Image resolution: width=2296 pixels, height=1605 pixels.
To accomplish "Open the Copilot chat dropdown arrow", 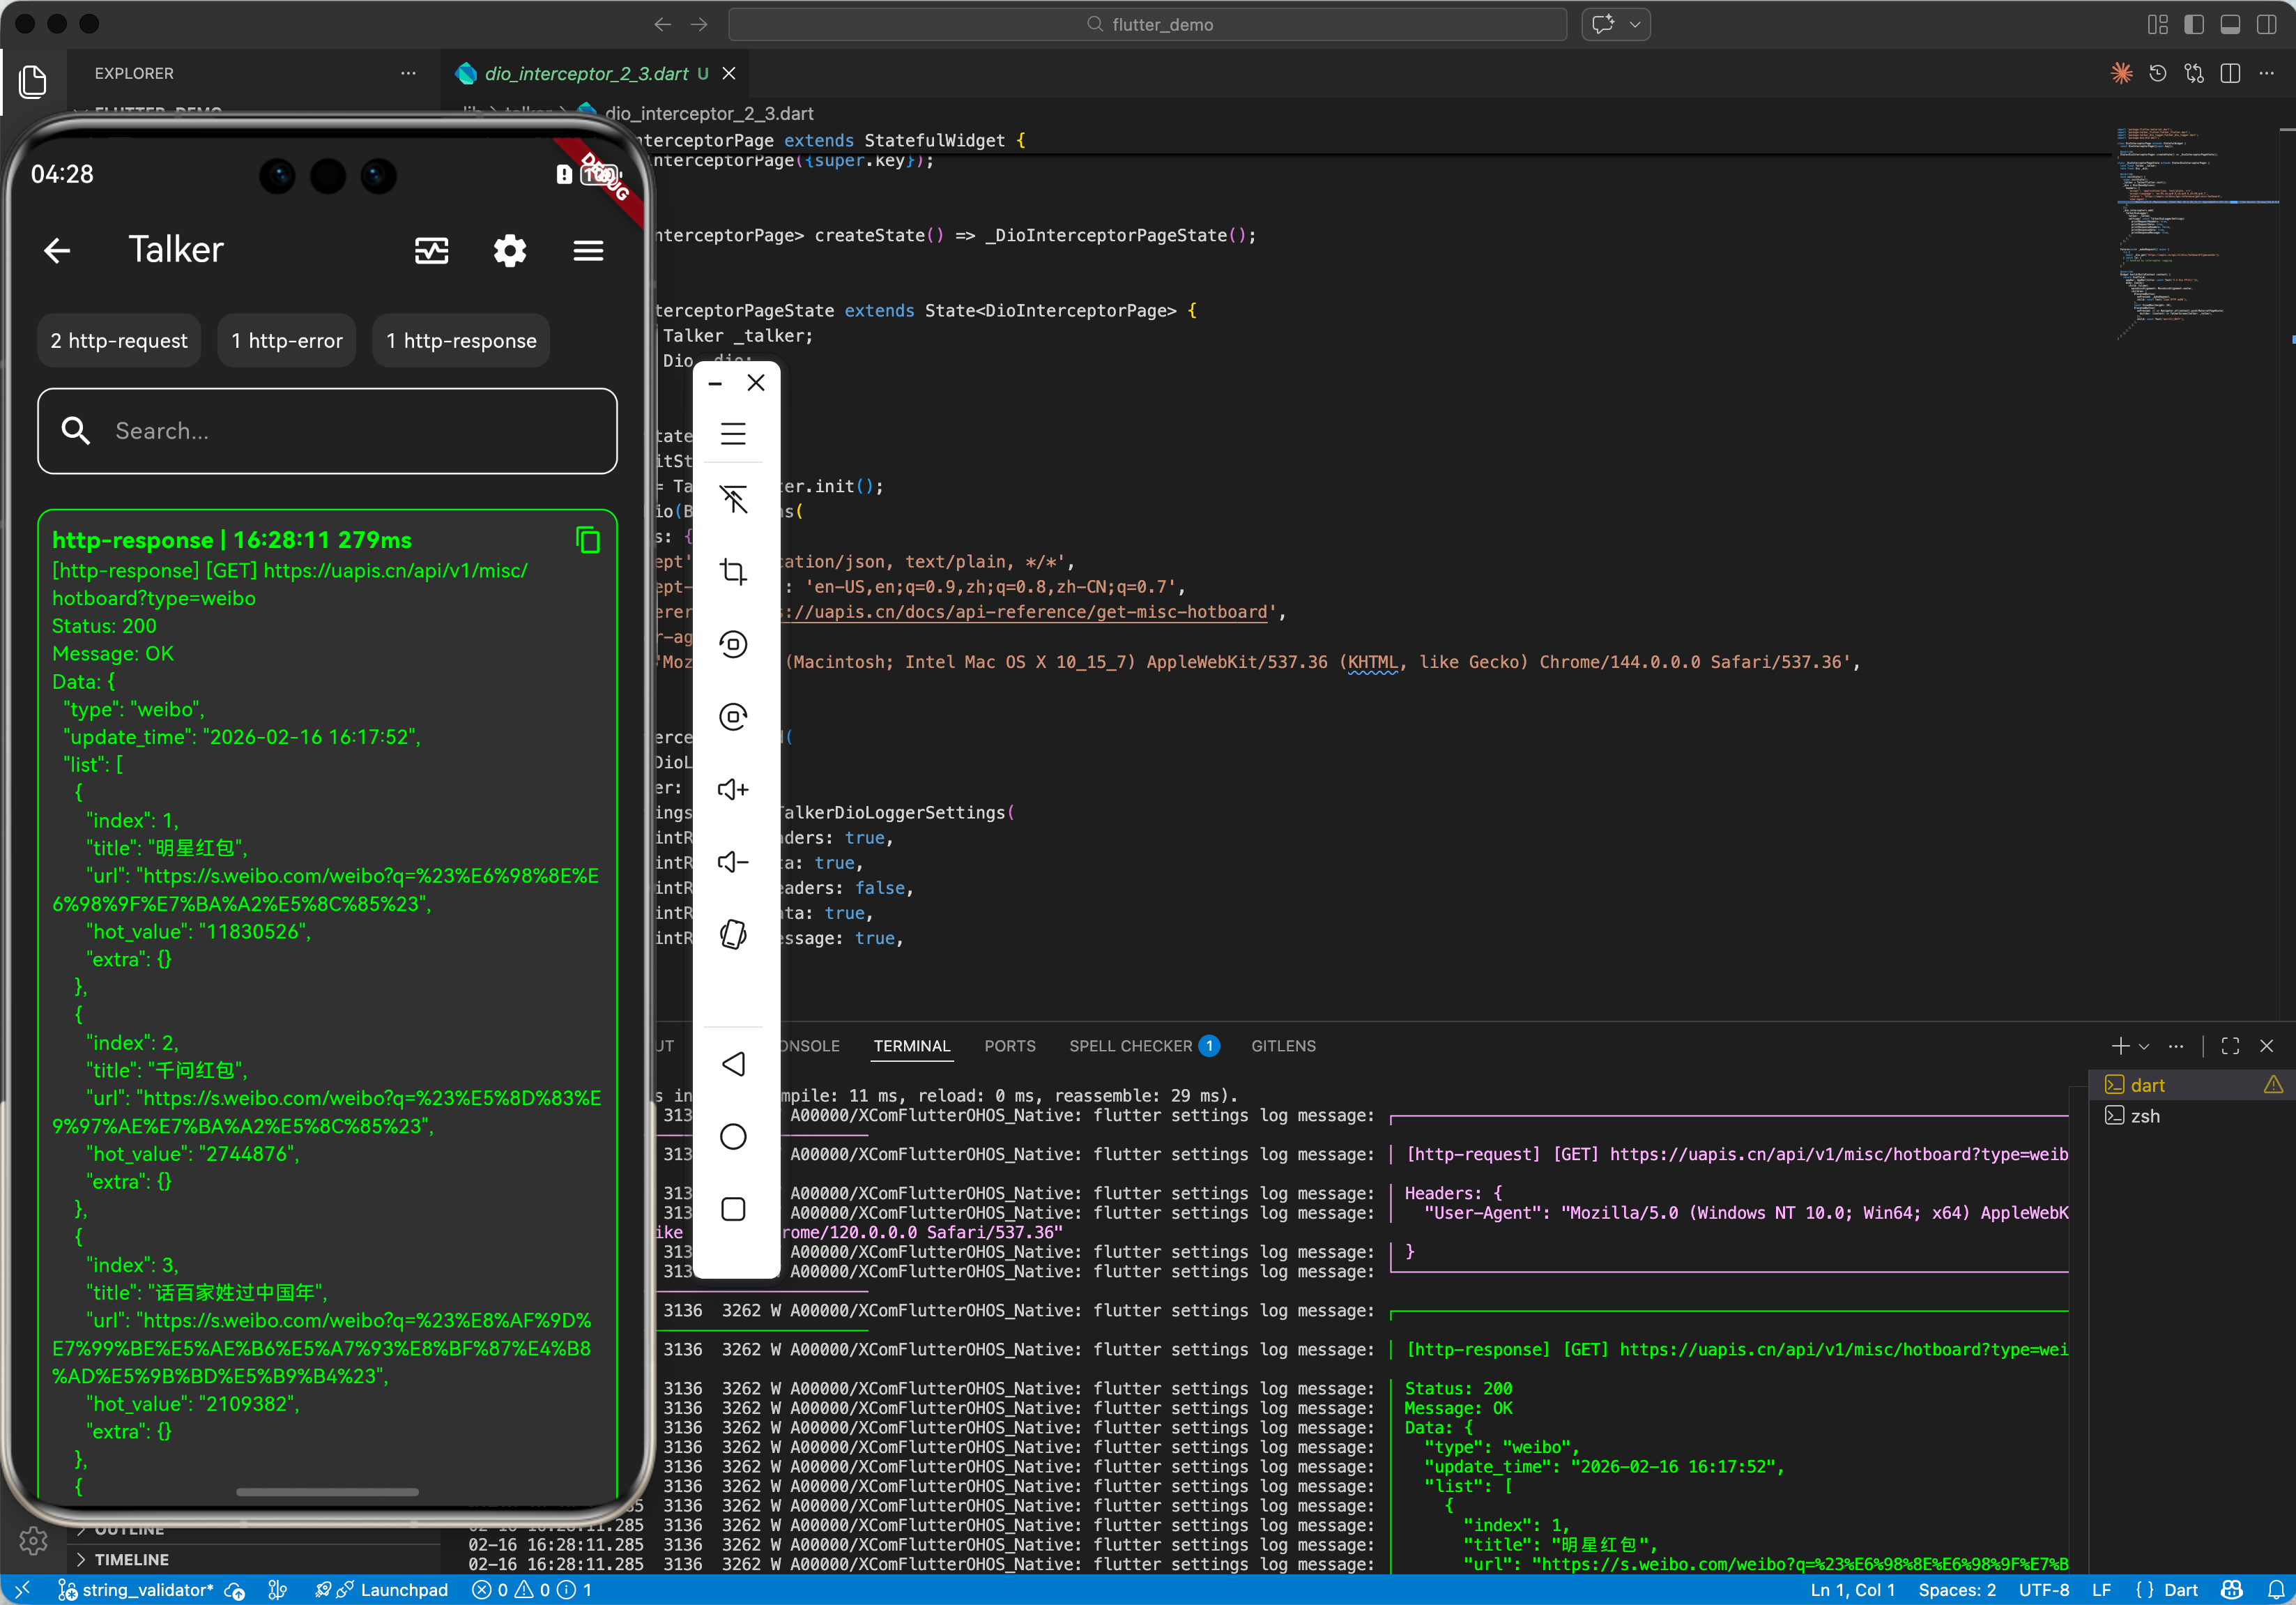I will [x=1635, y=24].
